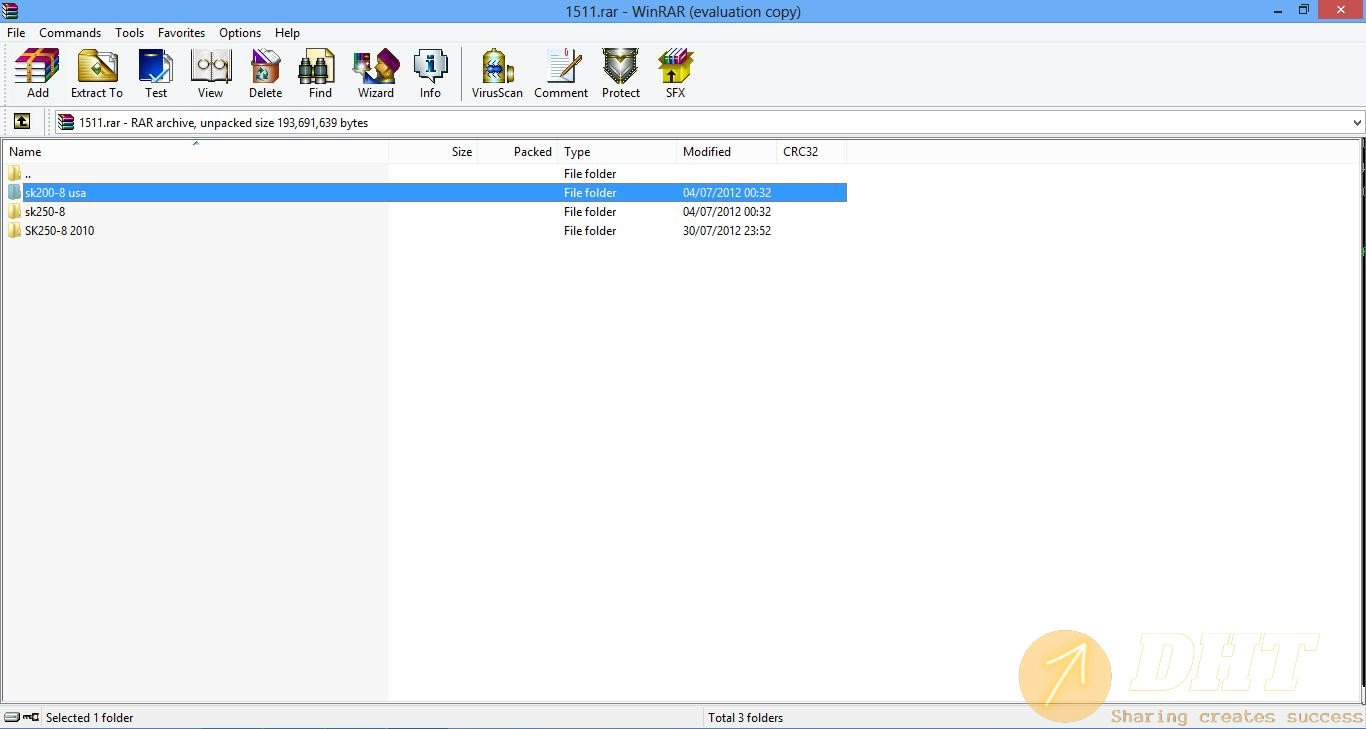
Task: Click the drive/key status bar icon
Action: [22, 717]
